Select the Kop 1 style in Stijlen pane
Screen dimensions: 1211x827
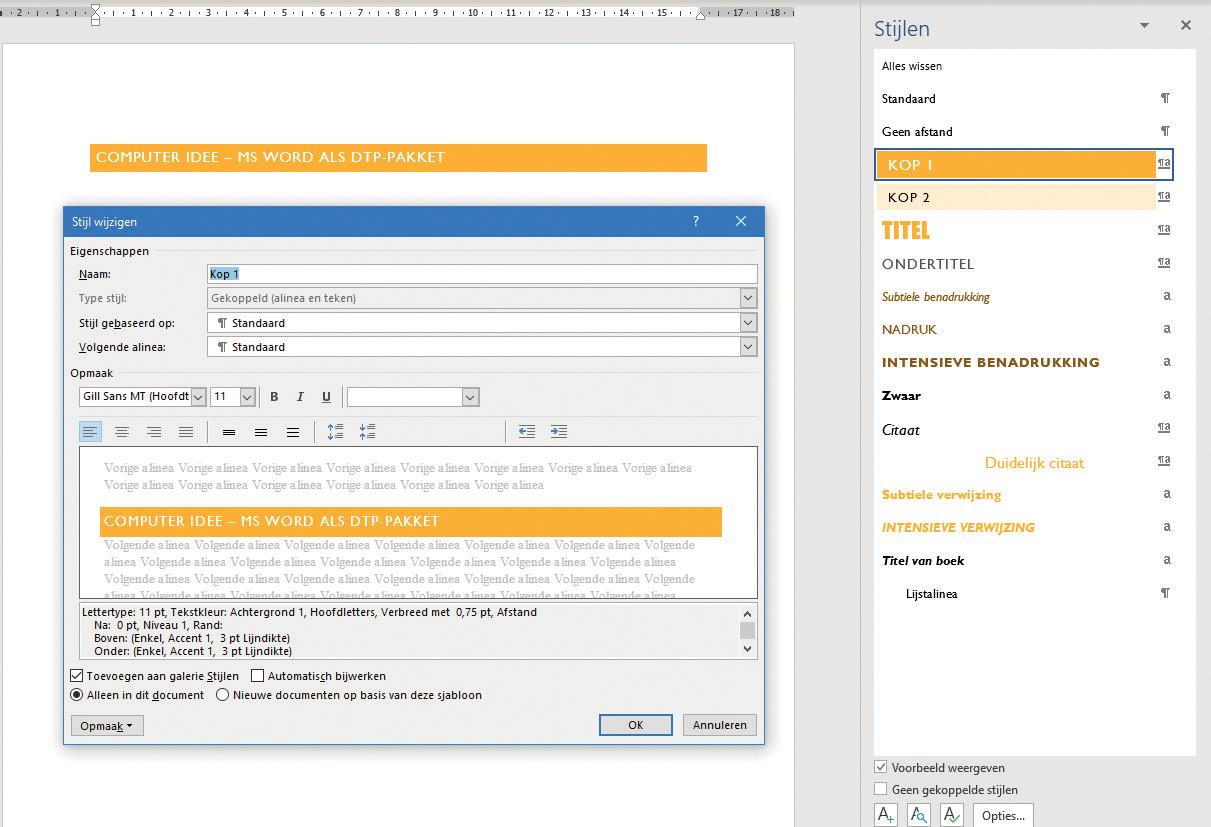1024,164
